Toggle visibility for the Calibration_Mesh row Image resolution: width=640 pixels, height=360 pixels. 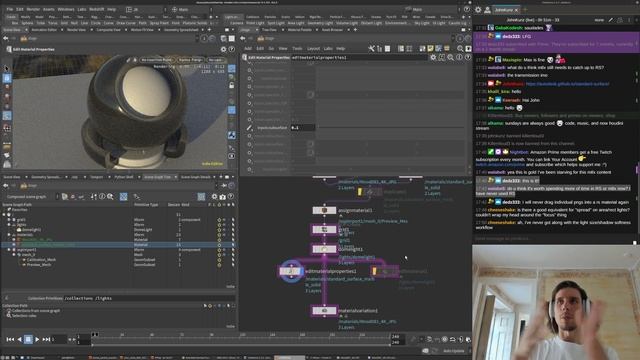(219, 260)
